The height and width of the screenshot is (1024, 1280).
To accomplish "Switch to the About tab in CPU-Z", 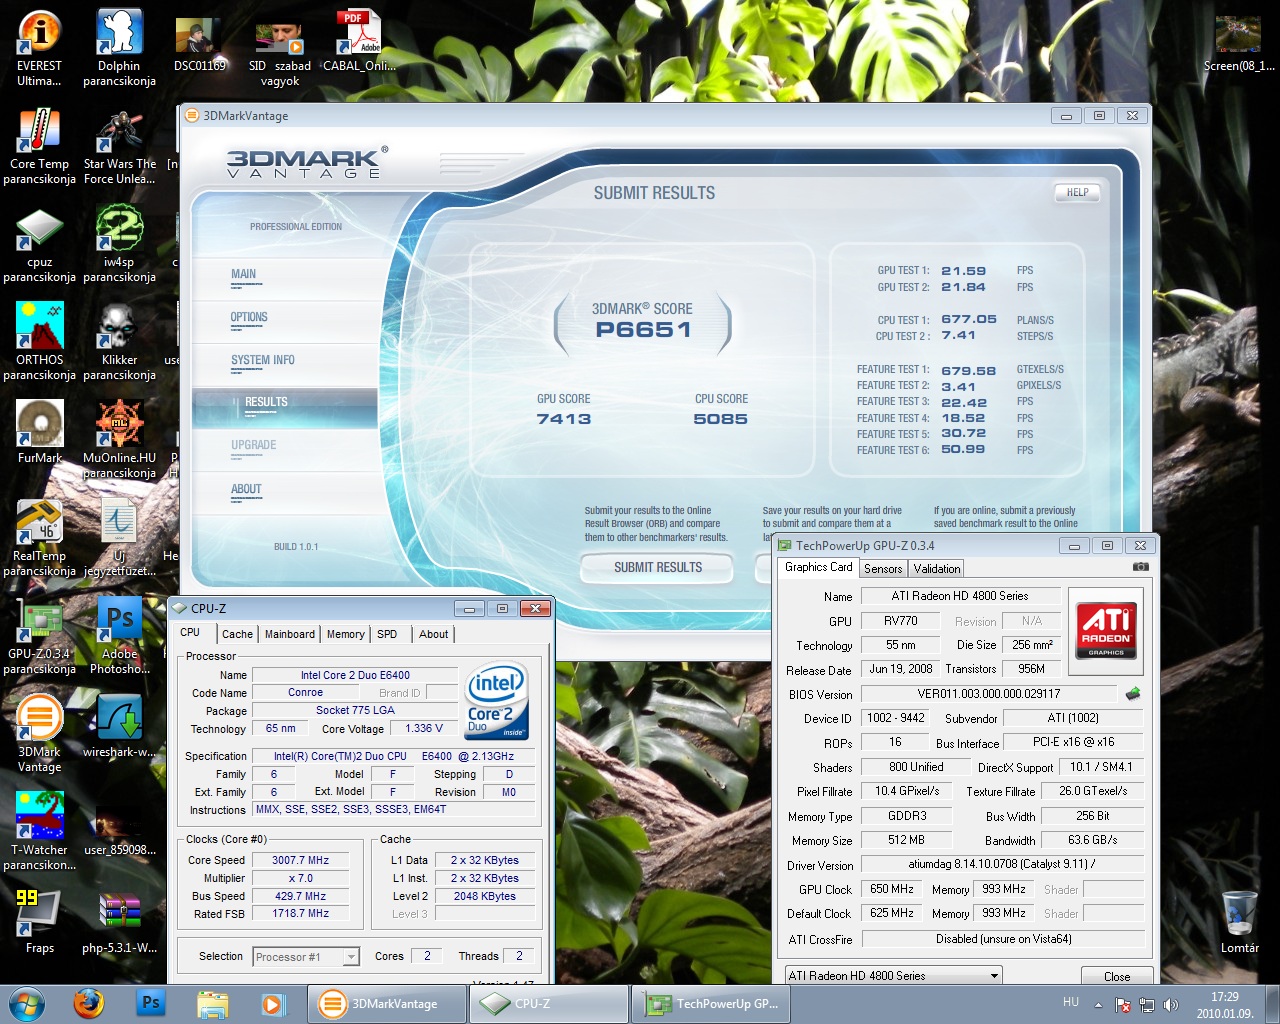I will pos(434,634).
